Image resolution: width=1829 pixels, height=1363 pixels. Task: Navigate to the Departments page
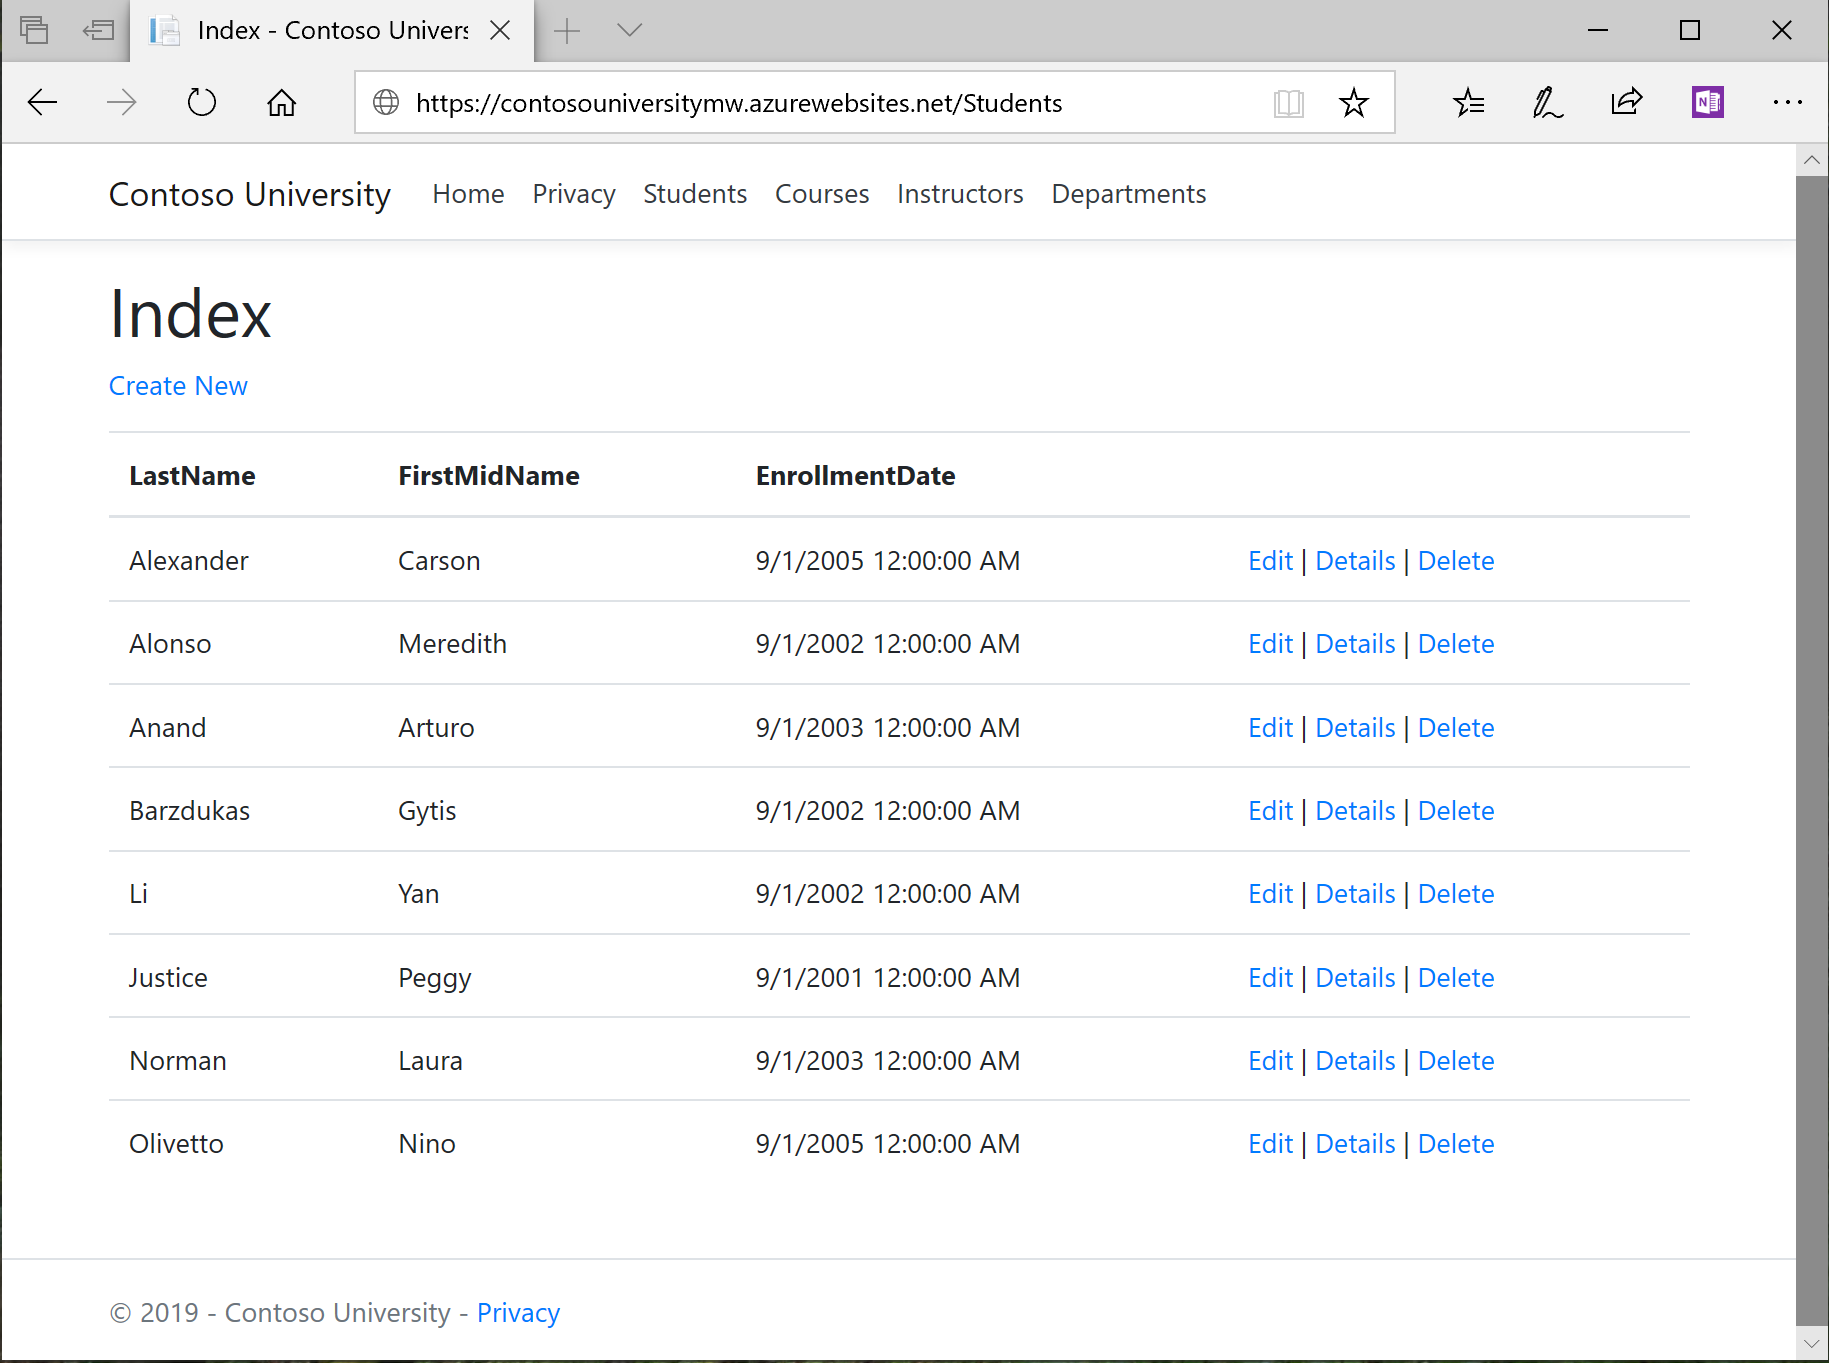click(x=1128, y=194)
